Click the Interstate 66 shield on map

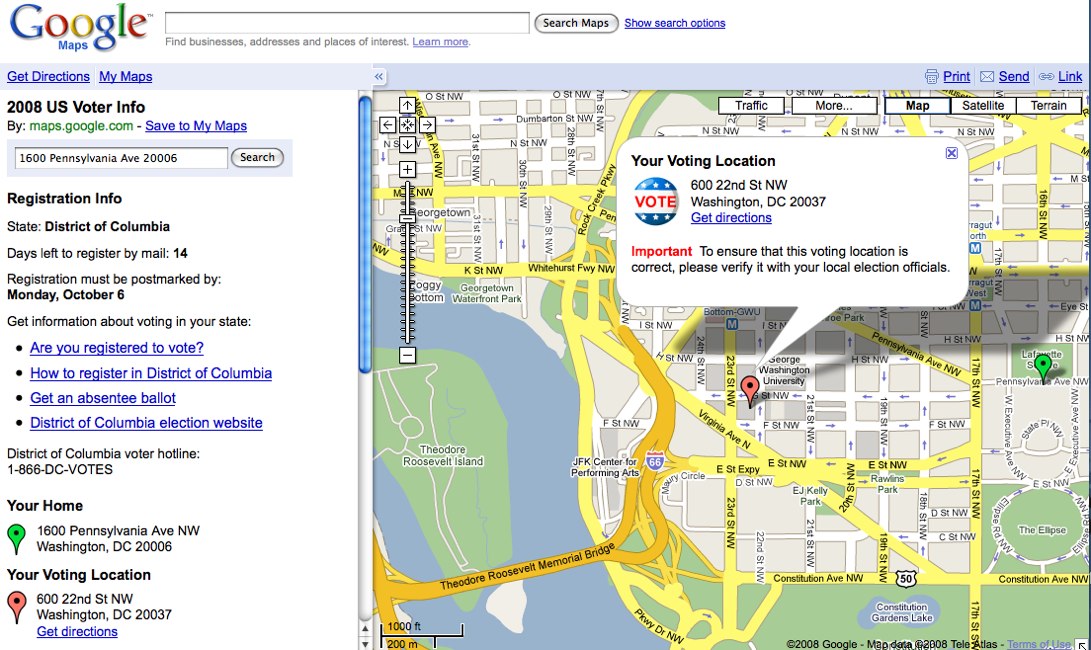[x=654, y=460]
